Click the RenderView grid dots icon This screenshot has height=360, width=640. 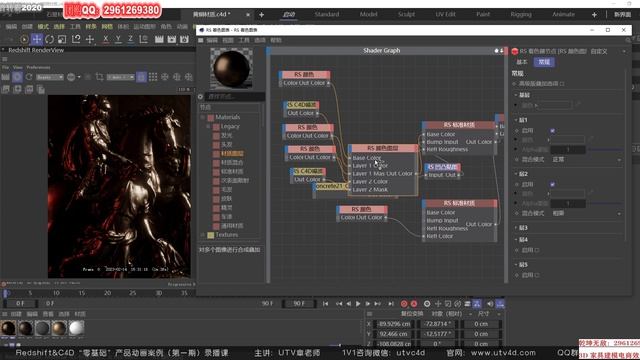click(153, 77)
